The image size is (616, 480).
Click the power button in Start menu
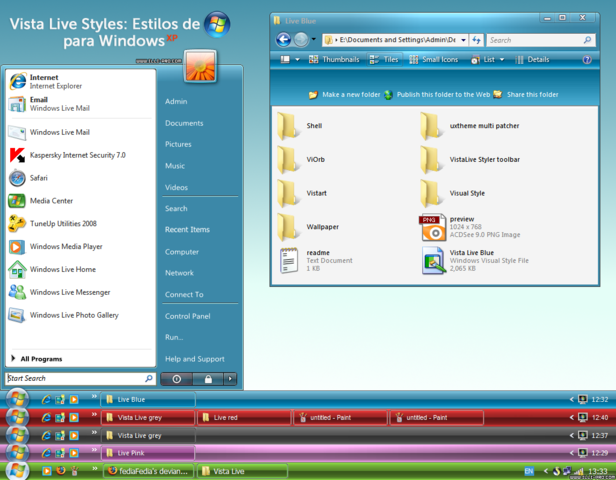pos(177,379)
